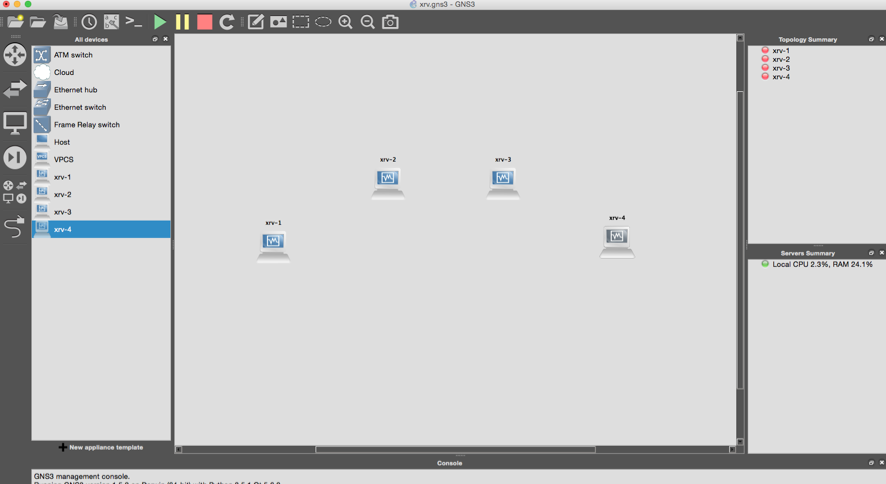Open the snapshot manager clock icon
886x484 pixels.
(x=89, y=22)
